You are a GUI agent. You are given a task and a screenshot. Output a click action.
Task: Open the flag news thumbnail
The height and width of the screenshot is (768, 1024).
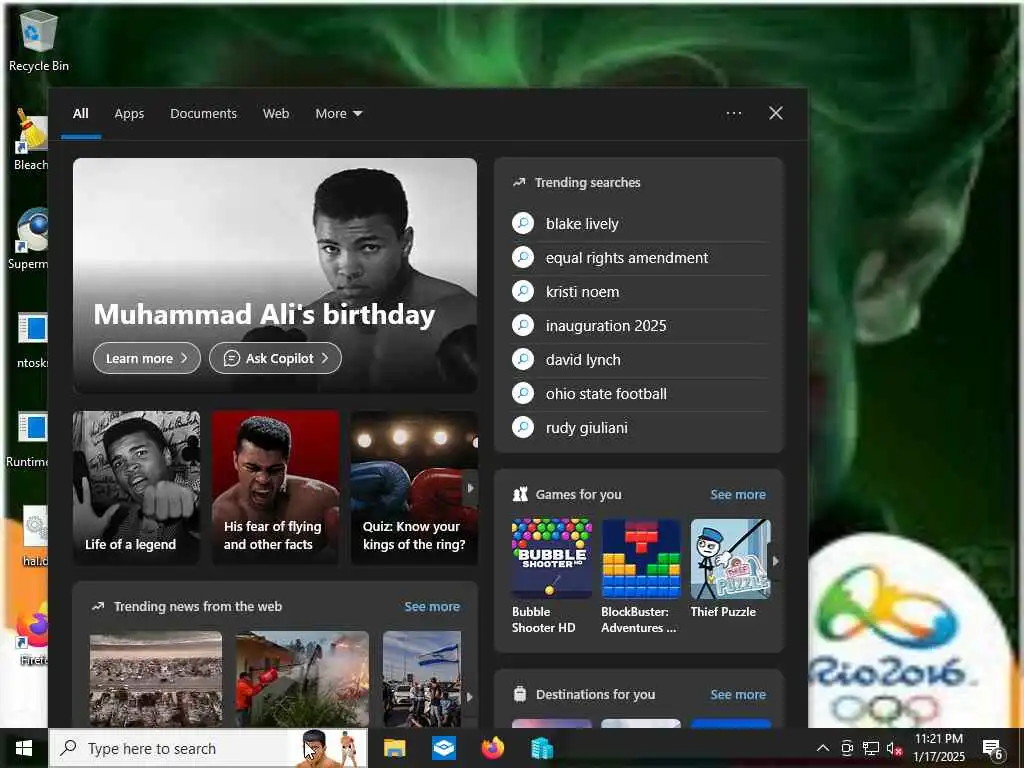coord(422,679)
